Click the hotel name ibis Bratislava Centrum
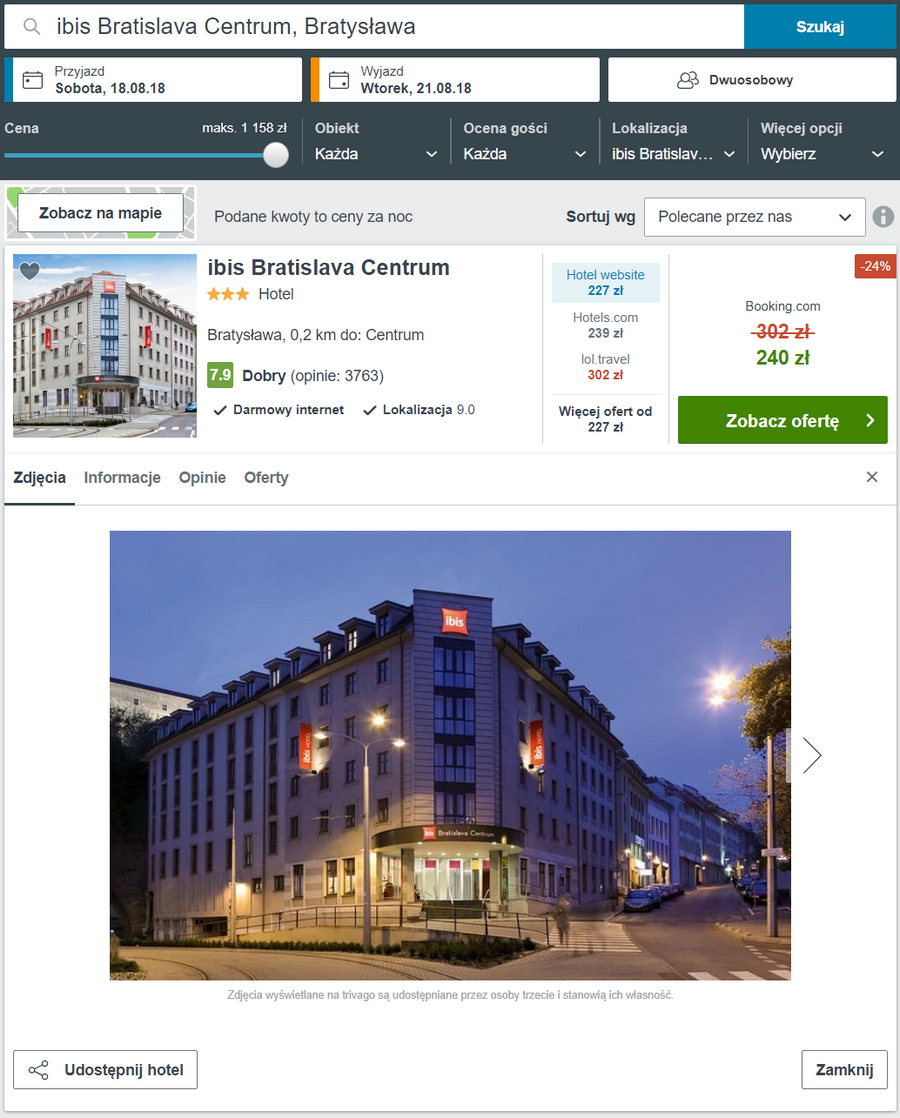Screen dimensions: 900x1118 pyautogui.click(x=329, y=267)
